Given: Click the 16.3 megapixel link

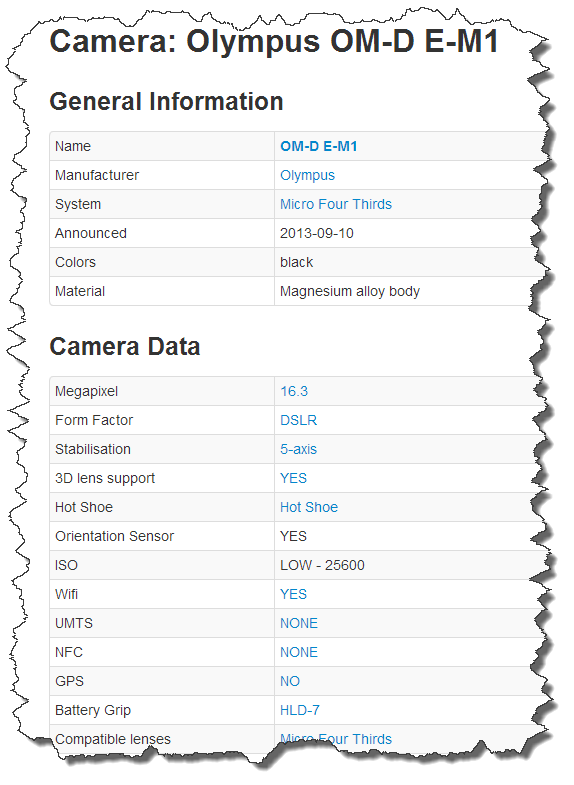Looking at the screenshot, I should pyautogui.click(x=294, y=391).
